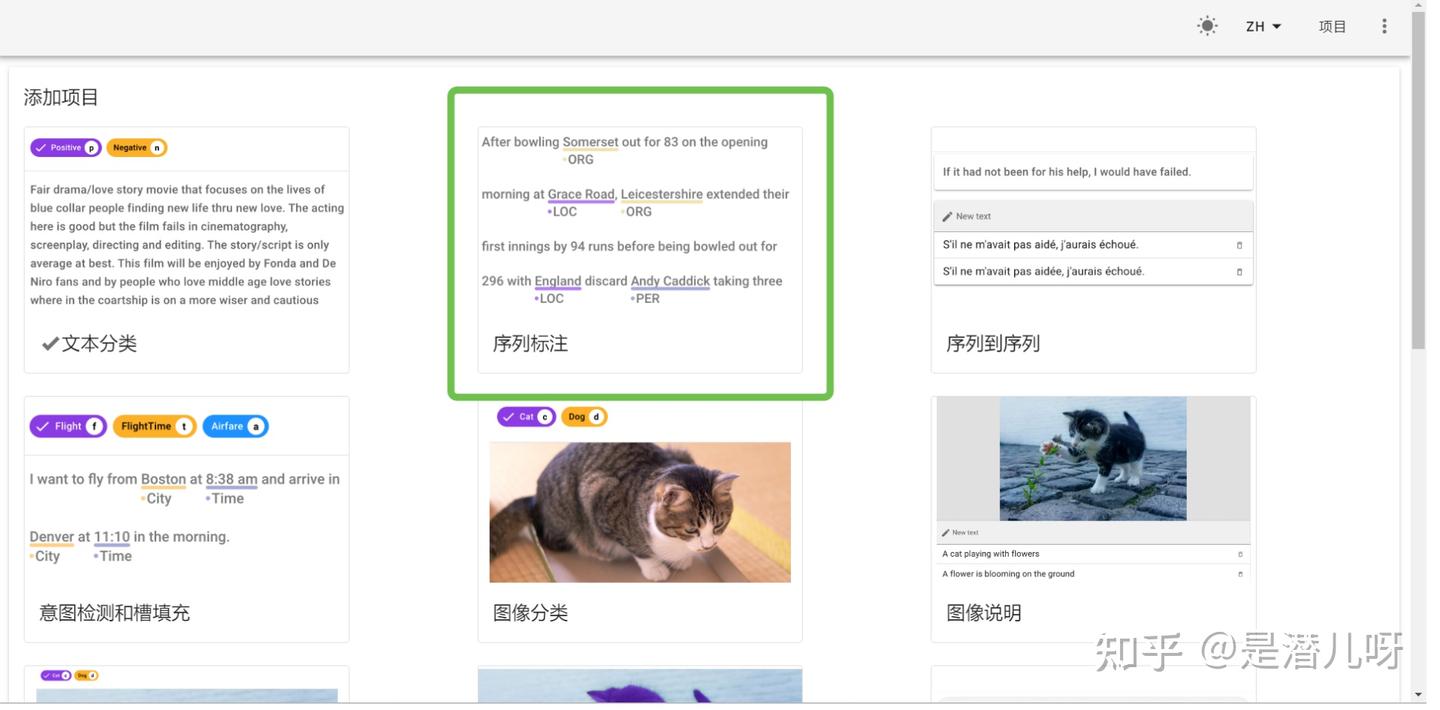1440x710 pixels.
Task: Click the Negative label chip
Action: (136, 147)
